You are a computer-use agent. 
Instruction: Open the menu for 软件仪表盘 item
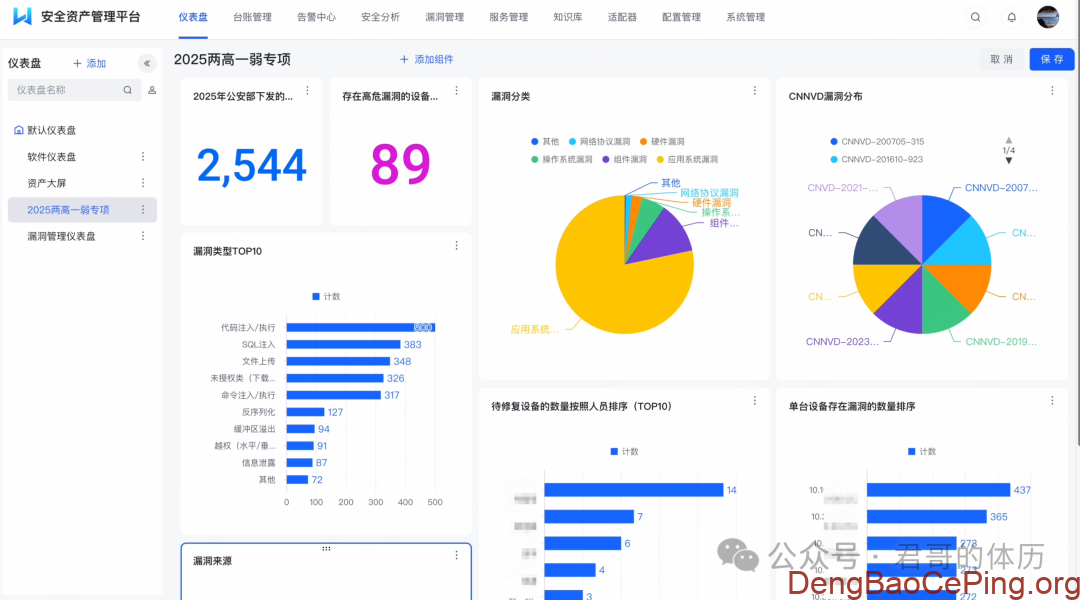click(x=143, y=157)
